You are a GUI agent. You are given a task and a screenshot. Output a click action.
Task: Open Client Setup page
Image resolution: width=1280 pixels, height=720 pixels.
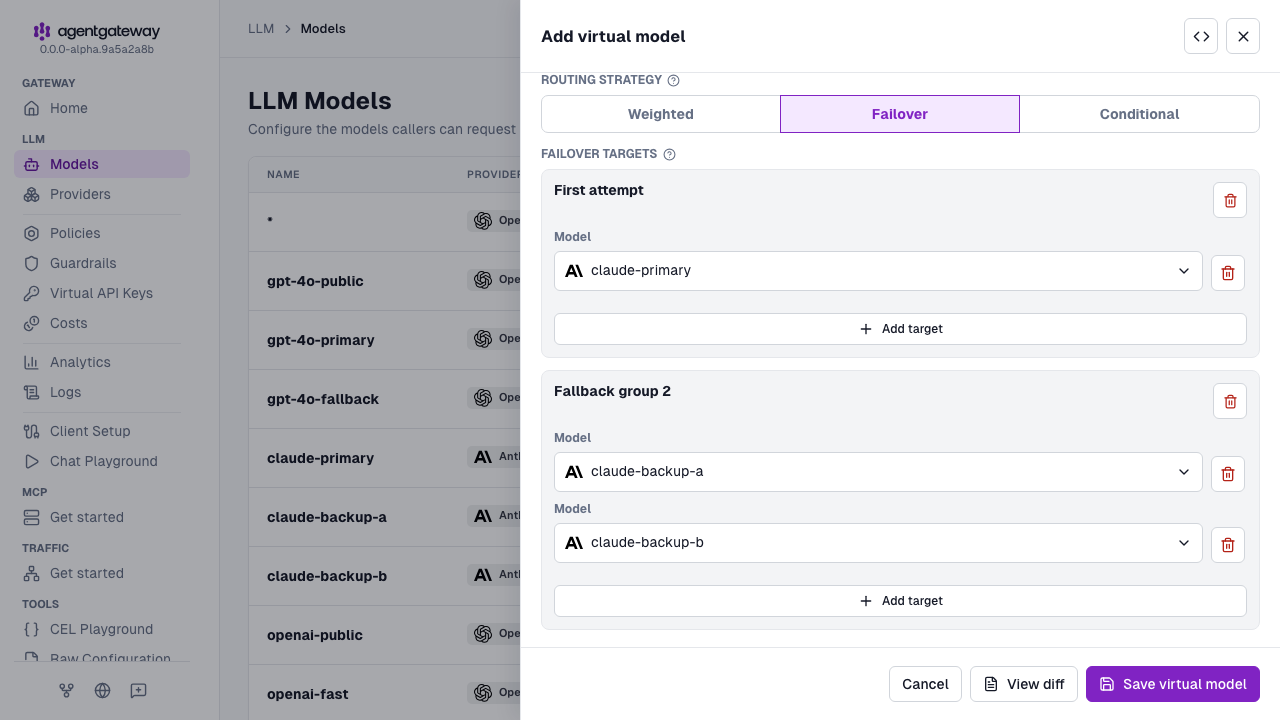point(102,431)
